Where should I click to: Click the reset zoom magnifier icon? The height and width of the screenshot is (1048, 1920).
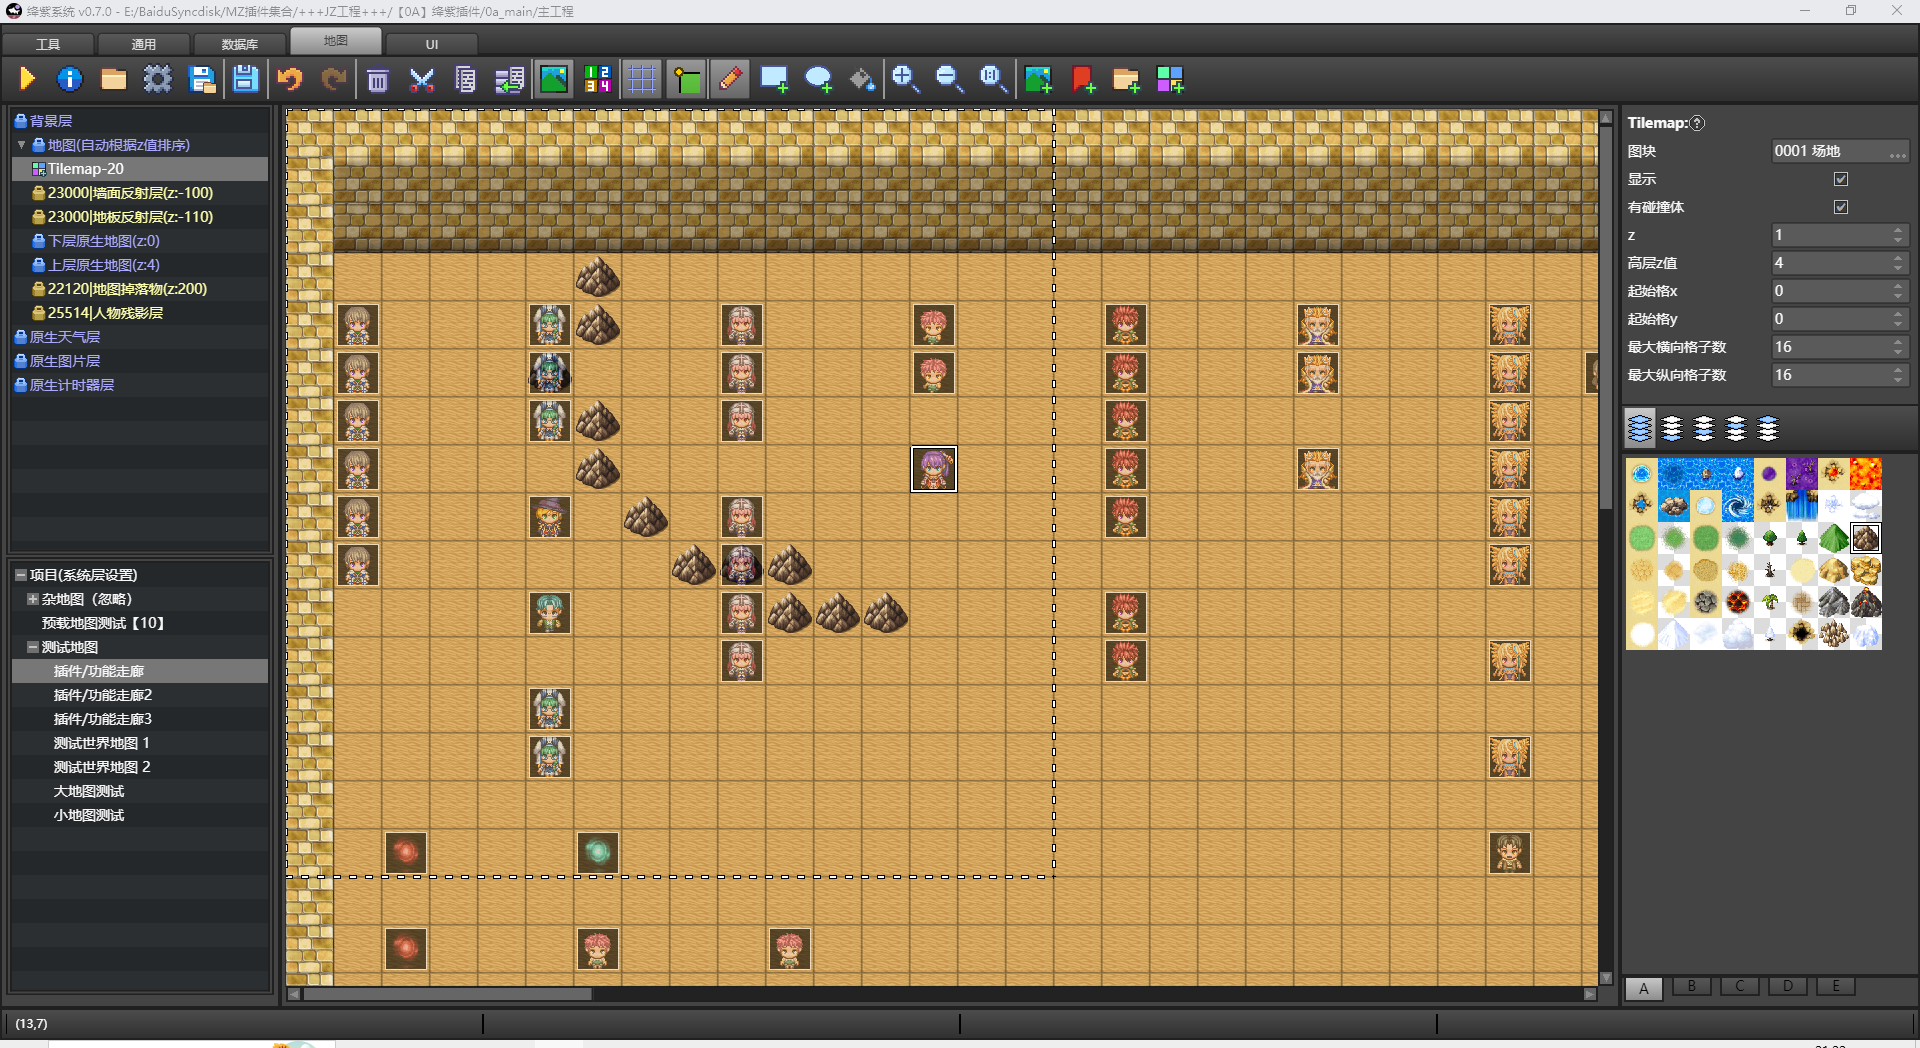[x=993, y=79]
